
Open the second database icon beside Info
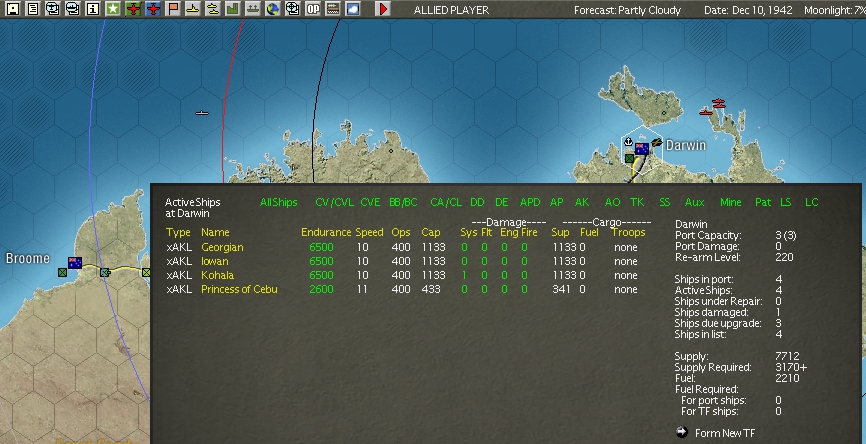coord(72,8)
